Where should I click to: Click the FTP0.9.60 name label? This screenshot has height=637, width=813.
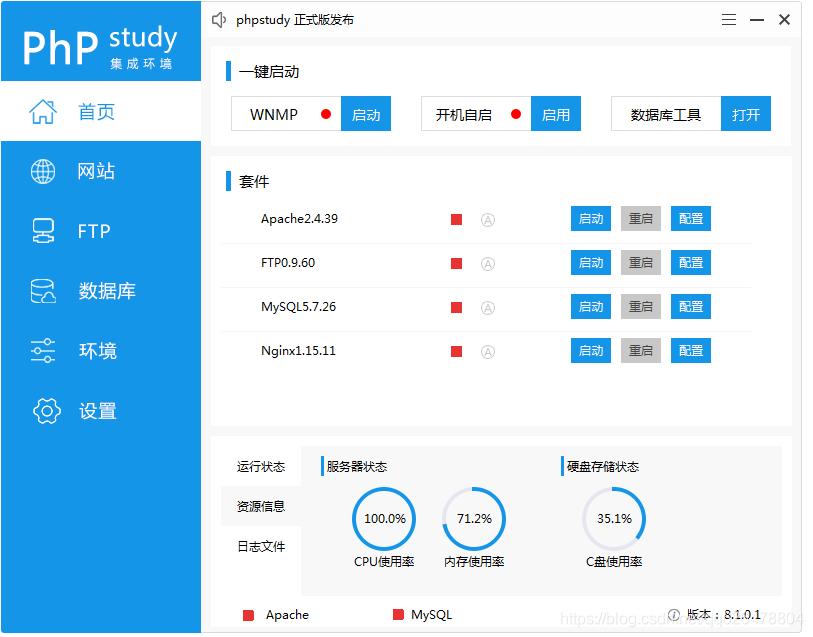[x=288, y=263]
